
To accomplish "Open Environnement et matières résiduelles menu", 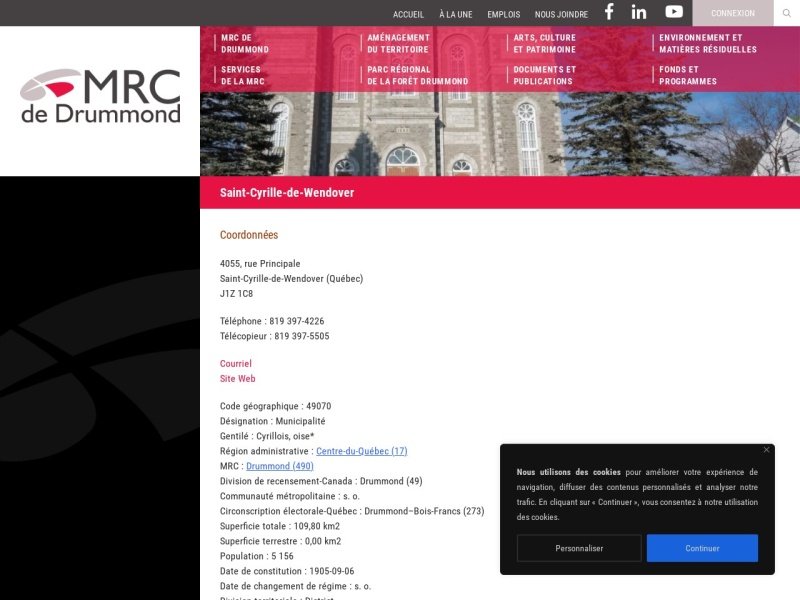I will point(708,43).
